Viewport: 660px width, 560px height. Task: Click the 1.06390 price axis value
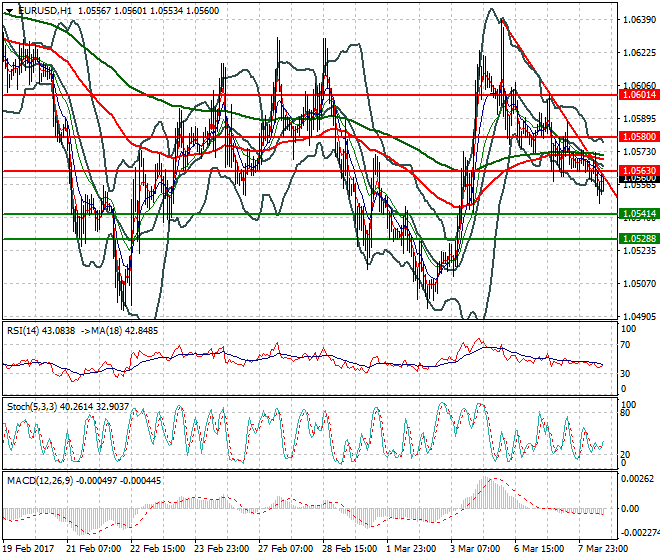point(639,19)
